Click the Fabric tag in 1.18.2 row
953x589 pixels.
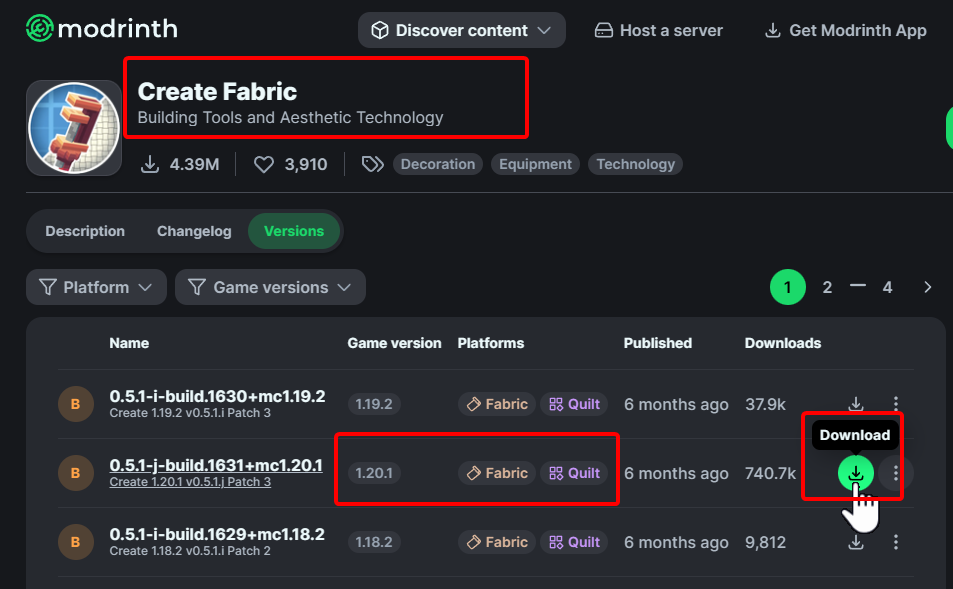pyautogui.click(x=497, y=542)
